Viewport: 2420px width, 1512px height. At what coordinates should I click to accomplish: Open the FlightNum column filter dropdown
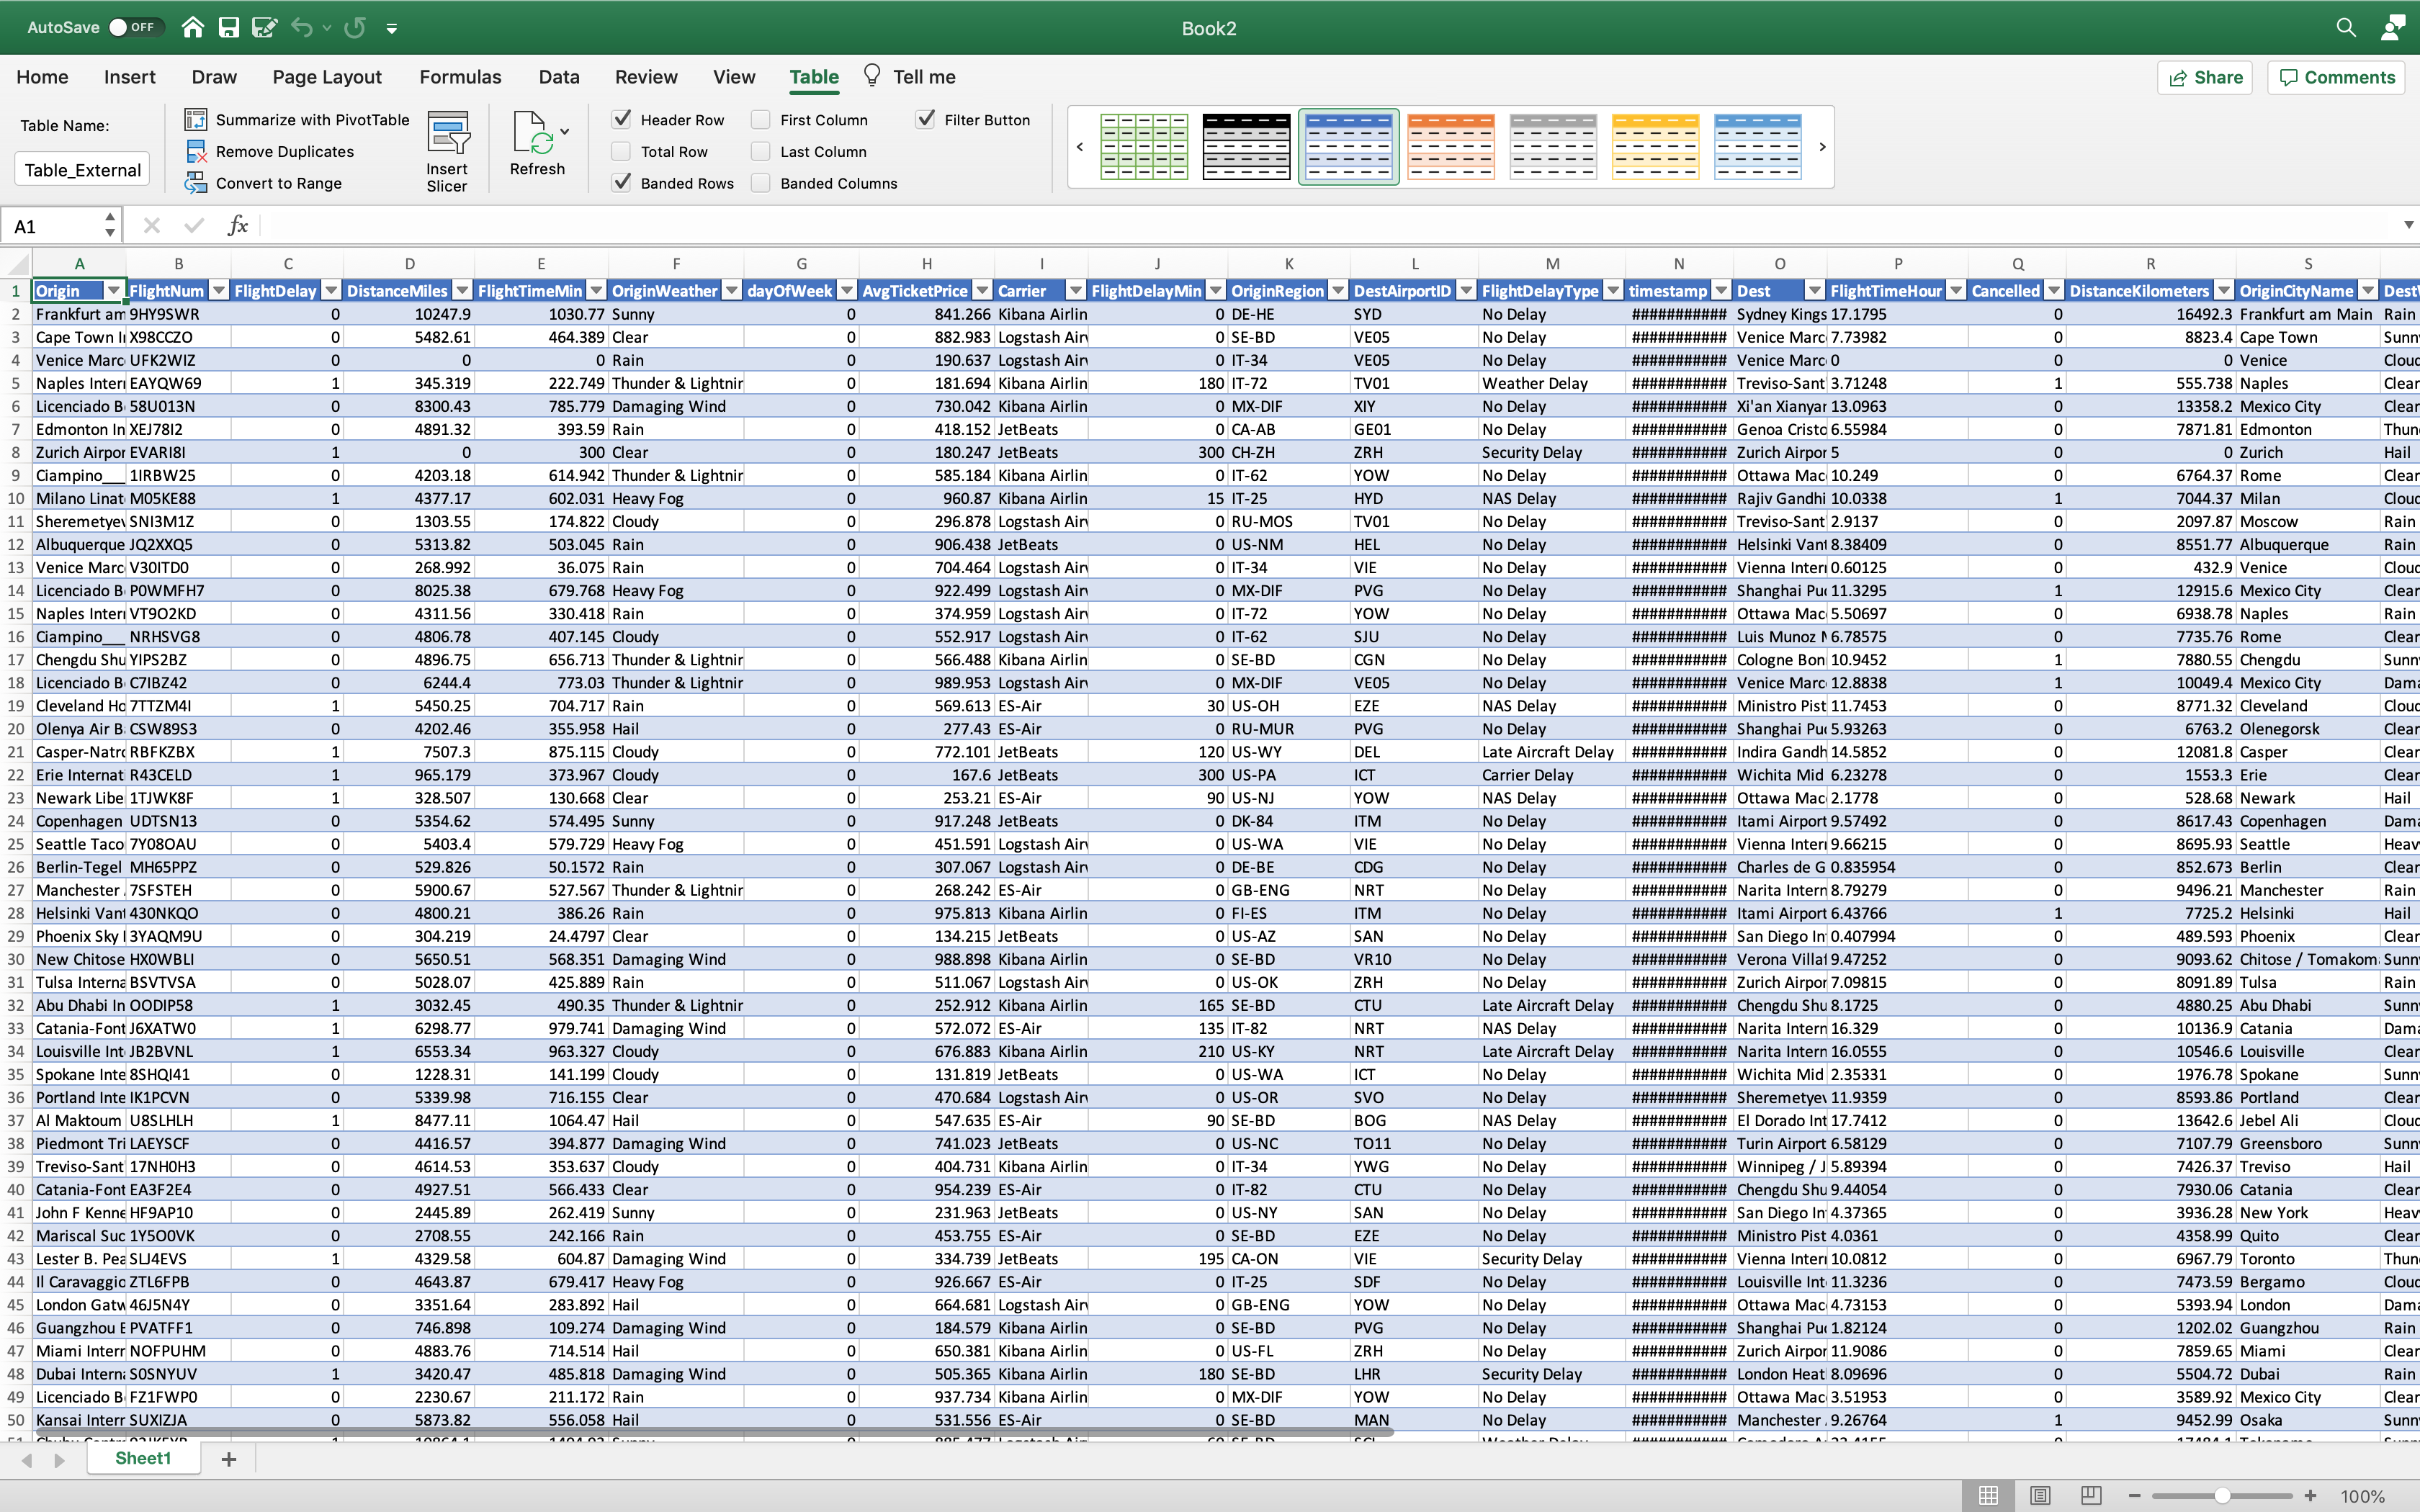click(218, 291)
